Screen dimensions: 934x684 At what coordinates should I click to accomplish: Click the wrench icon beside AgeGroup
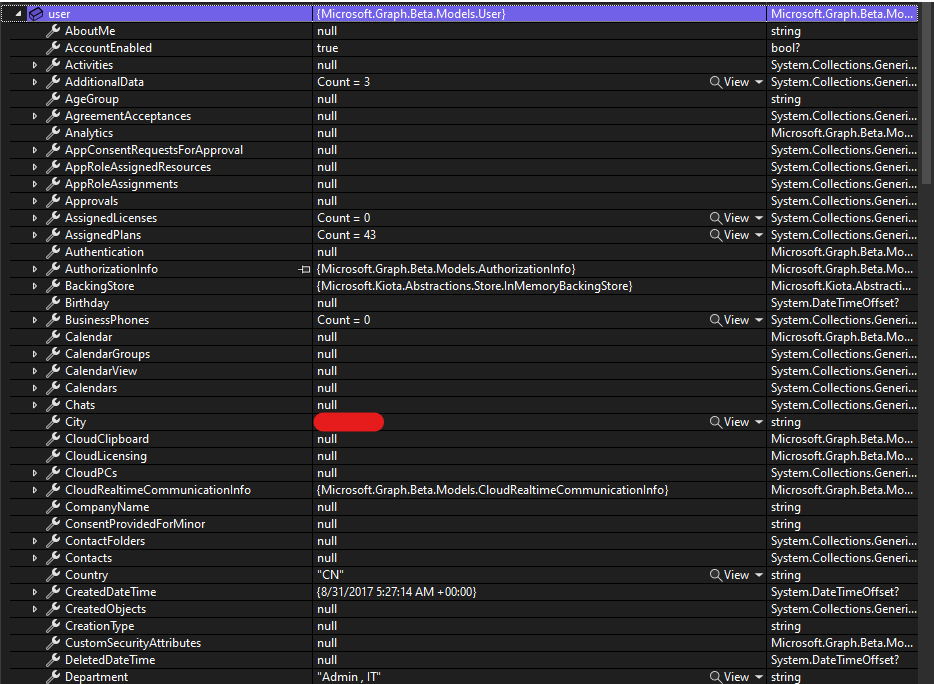54,99
